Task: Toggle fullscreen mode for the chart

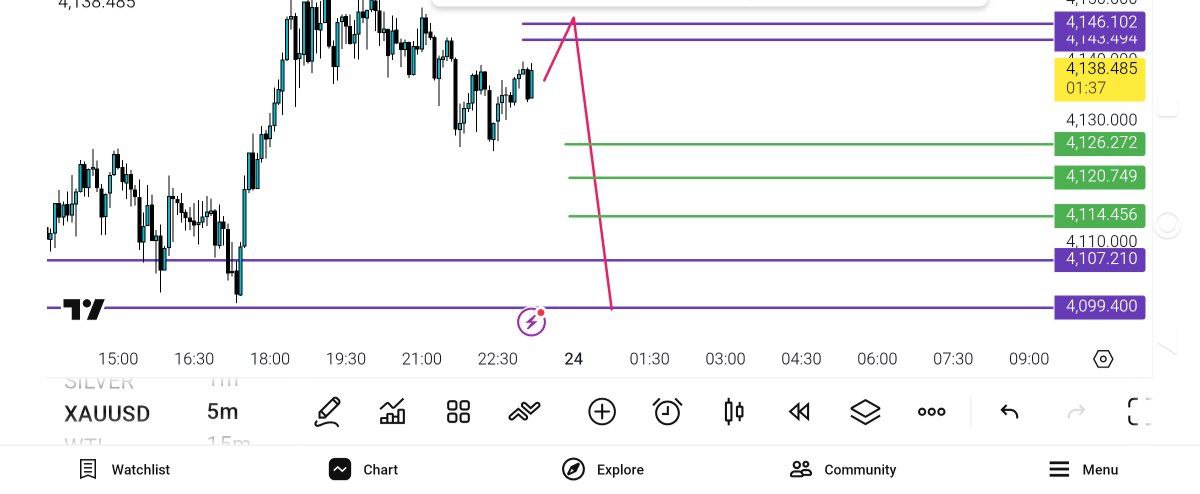Action: click(1139, 412)
